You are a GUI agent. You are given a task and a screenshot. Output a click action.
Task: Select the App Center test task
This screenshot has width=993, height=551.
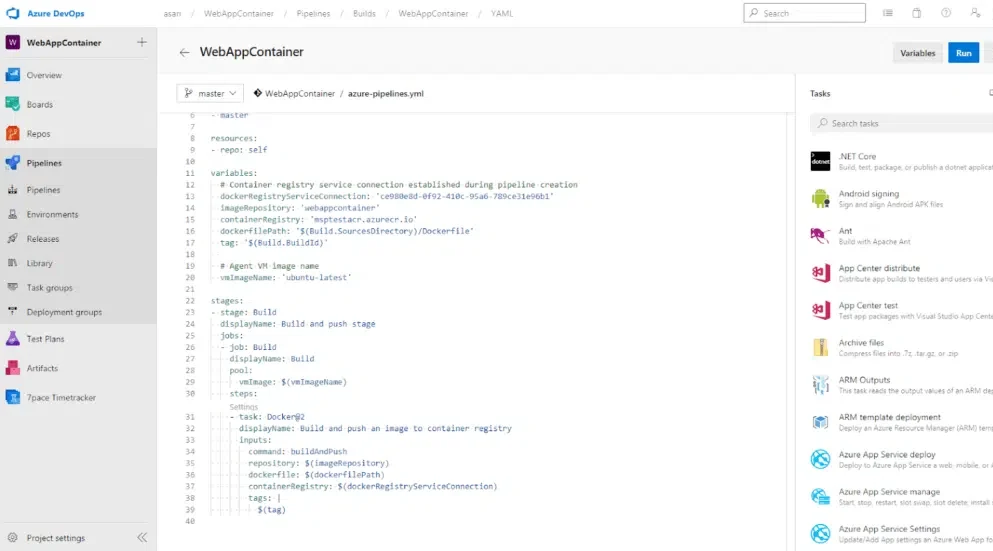[901, 310]
